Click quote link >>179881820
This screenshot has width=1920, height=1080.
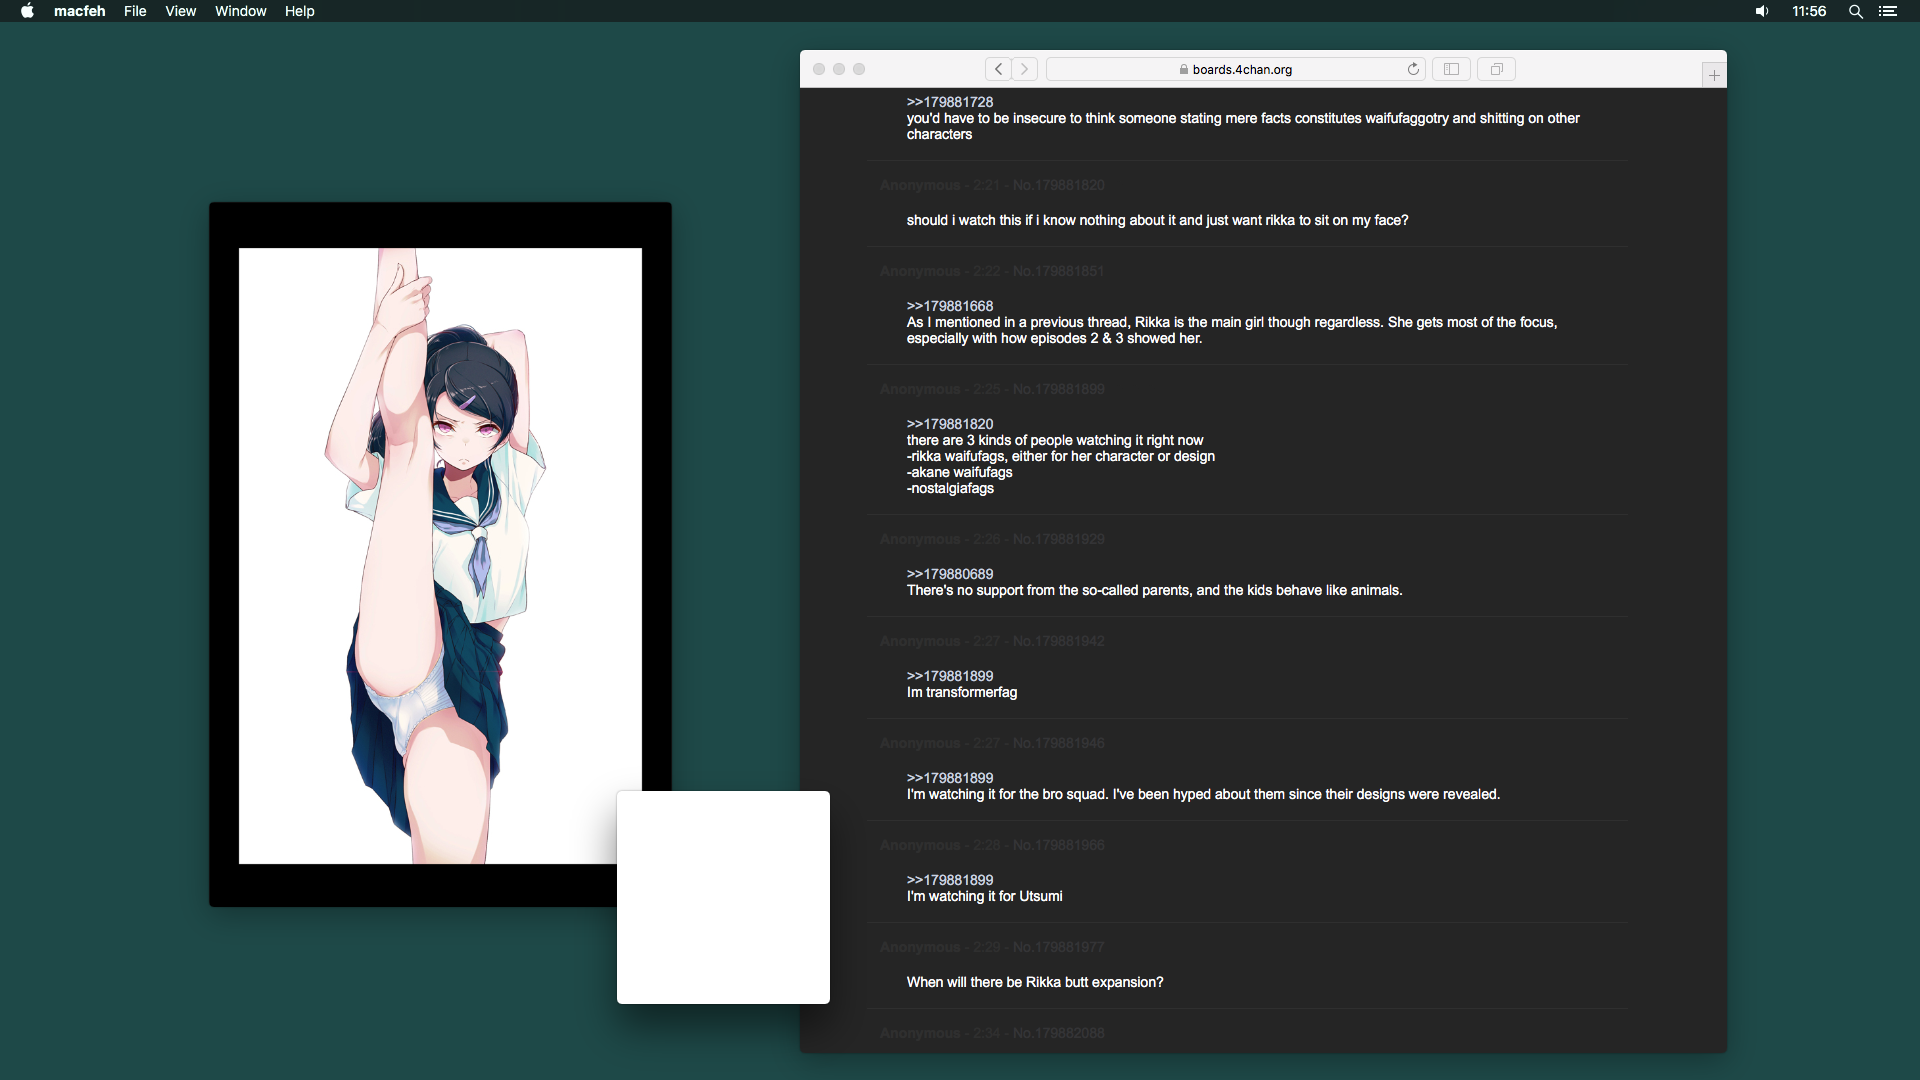point(950,424)
